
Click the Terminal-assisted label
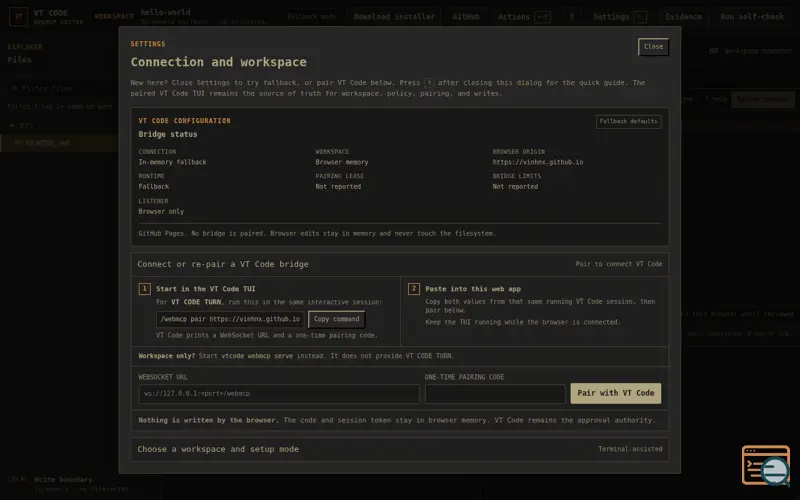tap(630, 449)
